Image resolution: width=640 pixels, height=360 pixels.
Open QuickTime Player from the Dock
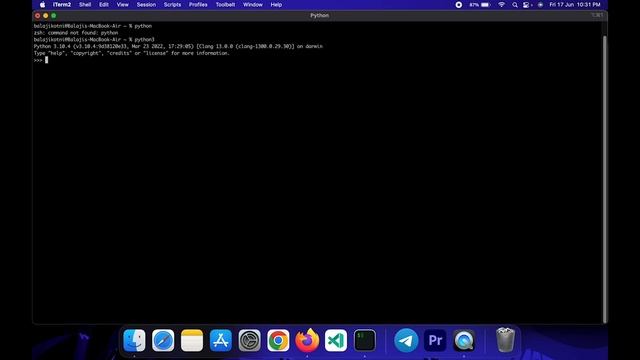464,340
